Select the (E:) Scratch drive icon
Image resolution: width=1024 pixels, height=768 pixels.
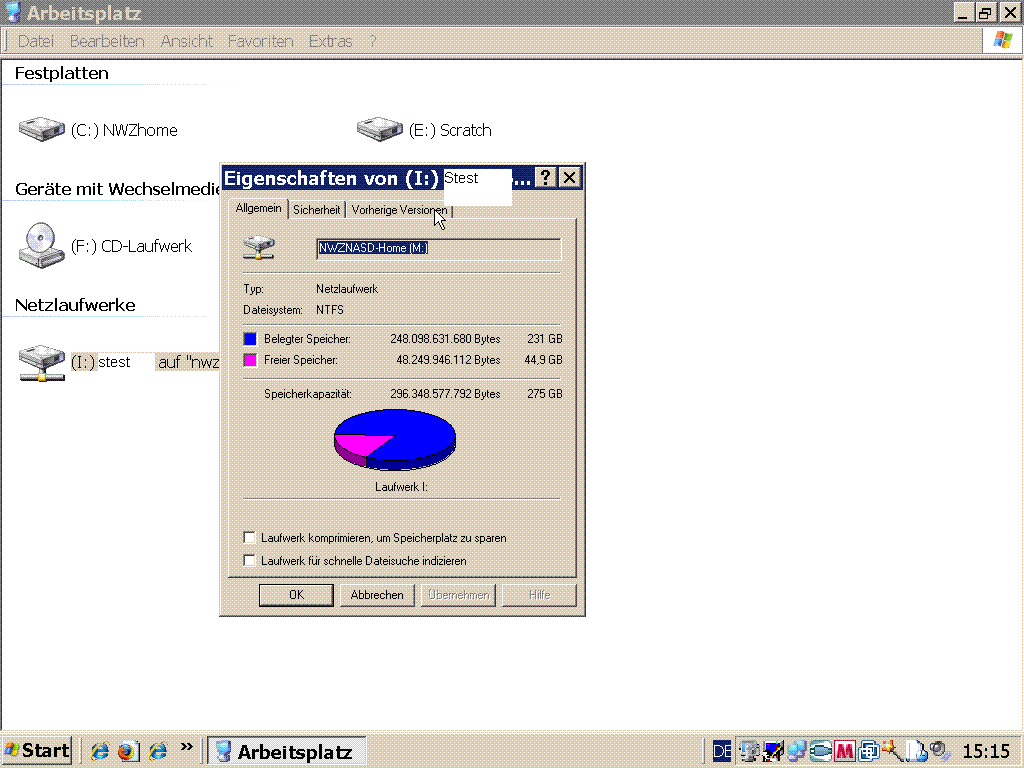coord(379,129)
